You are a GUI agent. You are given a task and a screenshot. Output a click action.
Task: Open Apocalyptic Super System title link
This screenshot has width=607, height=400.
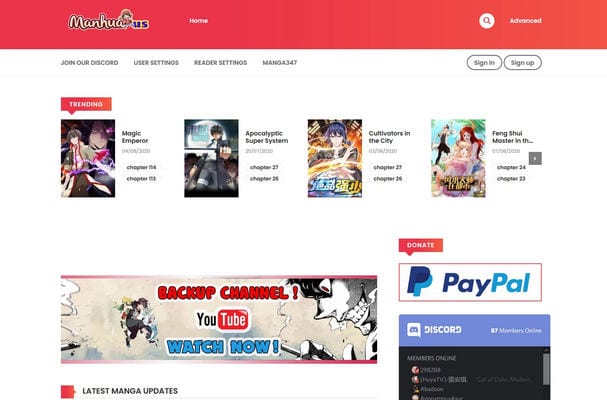(267, 137)
